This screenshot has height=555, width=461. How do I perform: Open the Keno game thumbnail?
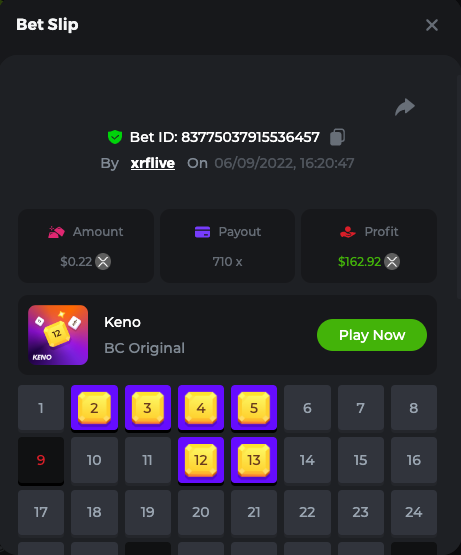point(58,335)
